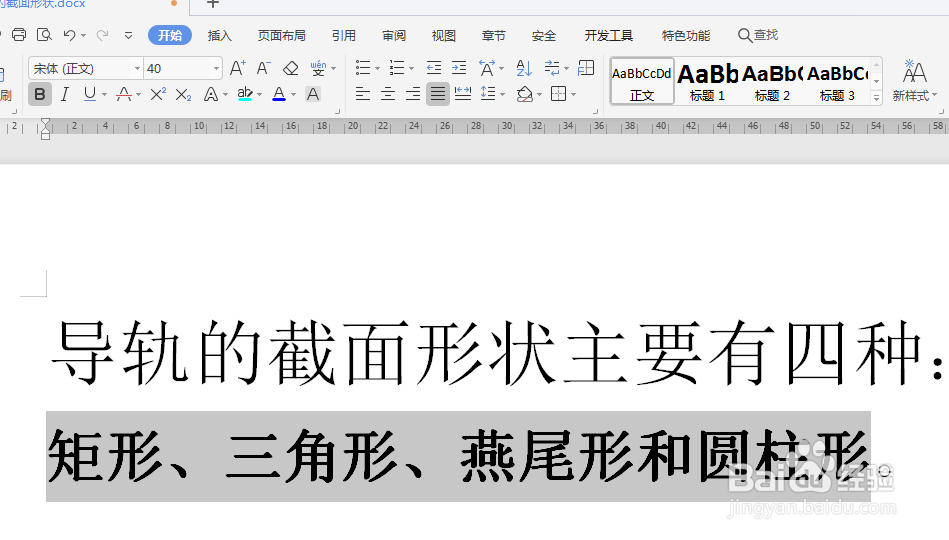
Task: Expand quick access toolbar customize arrow
Action: click(128, 36)
